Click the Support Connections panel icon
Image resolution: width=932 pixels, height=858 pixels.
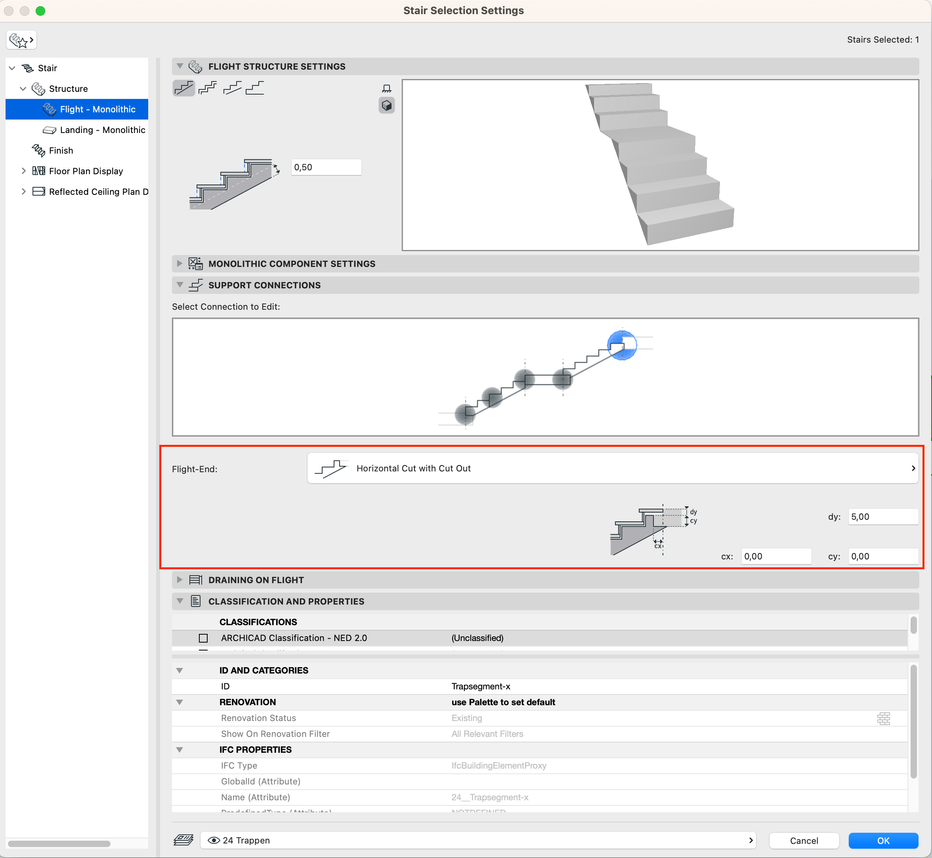coord(195,285)
